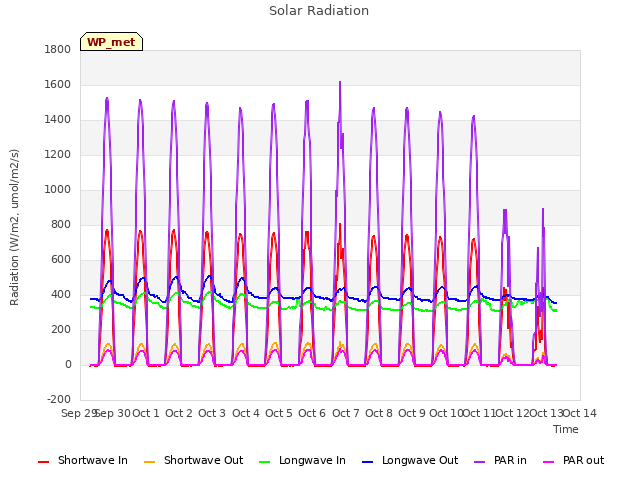
Task: Toggle Longwave Out legend entry
Action: (410, 460)
